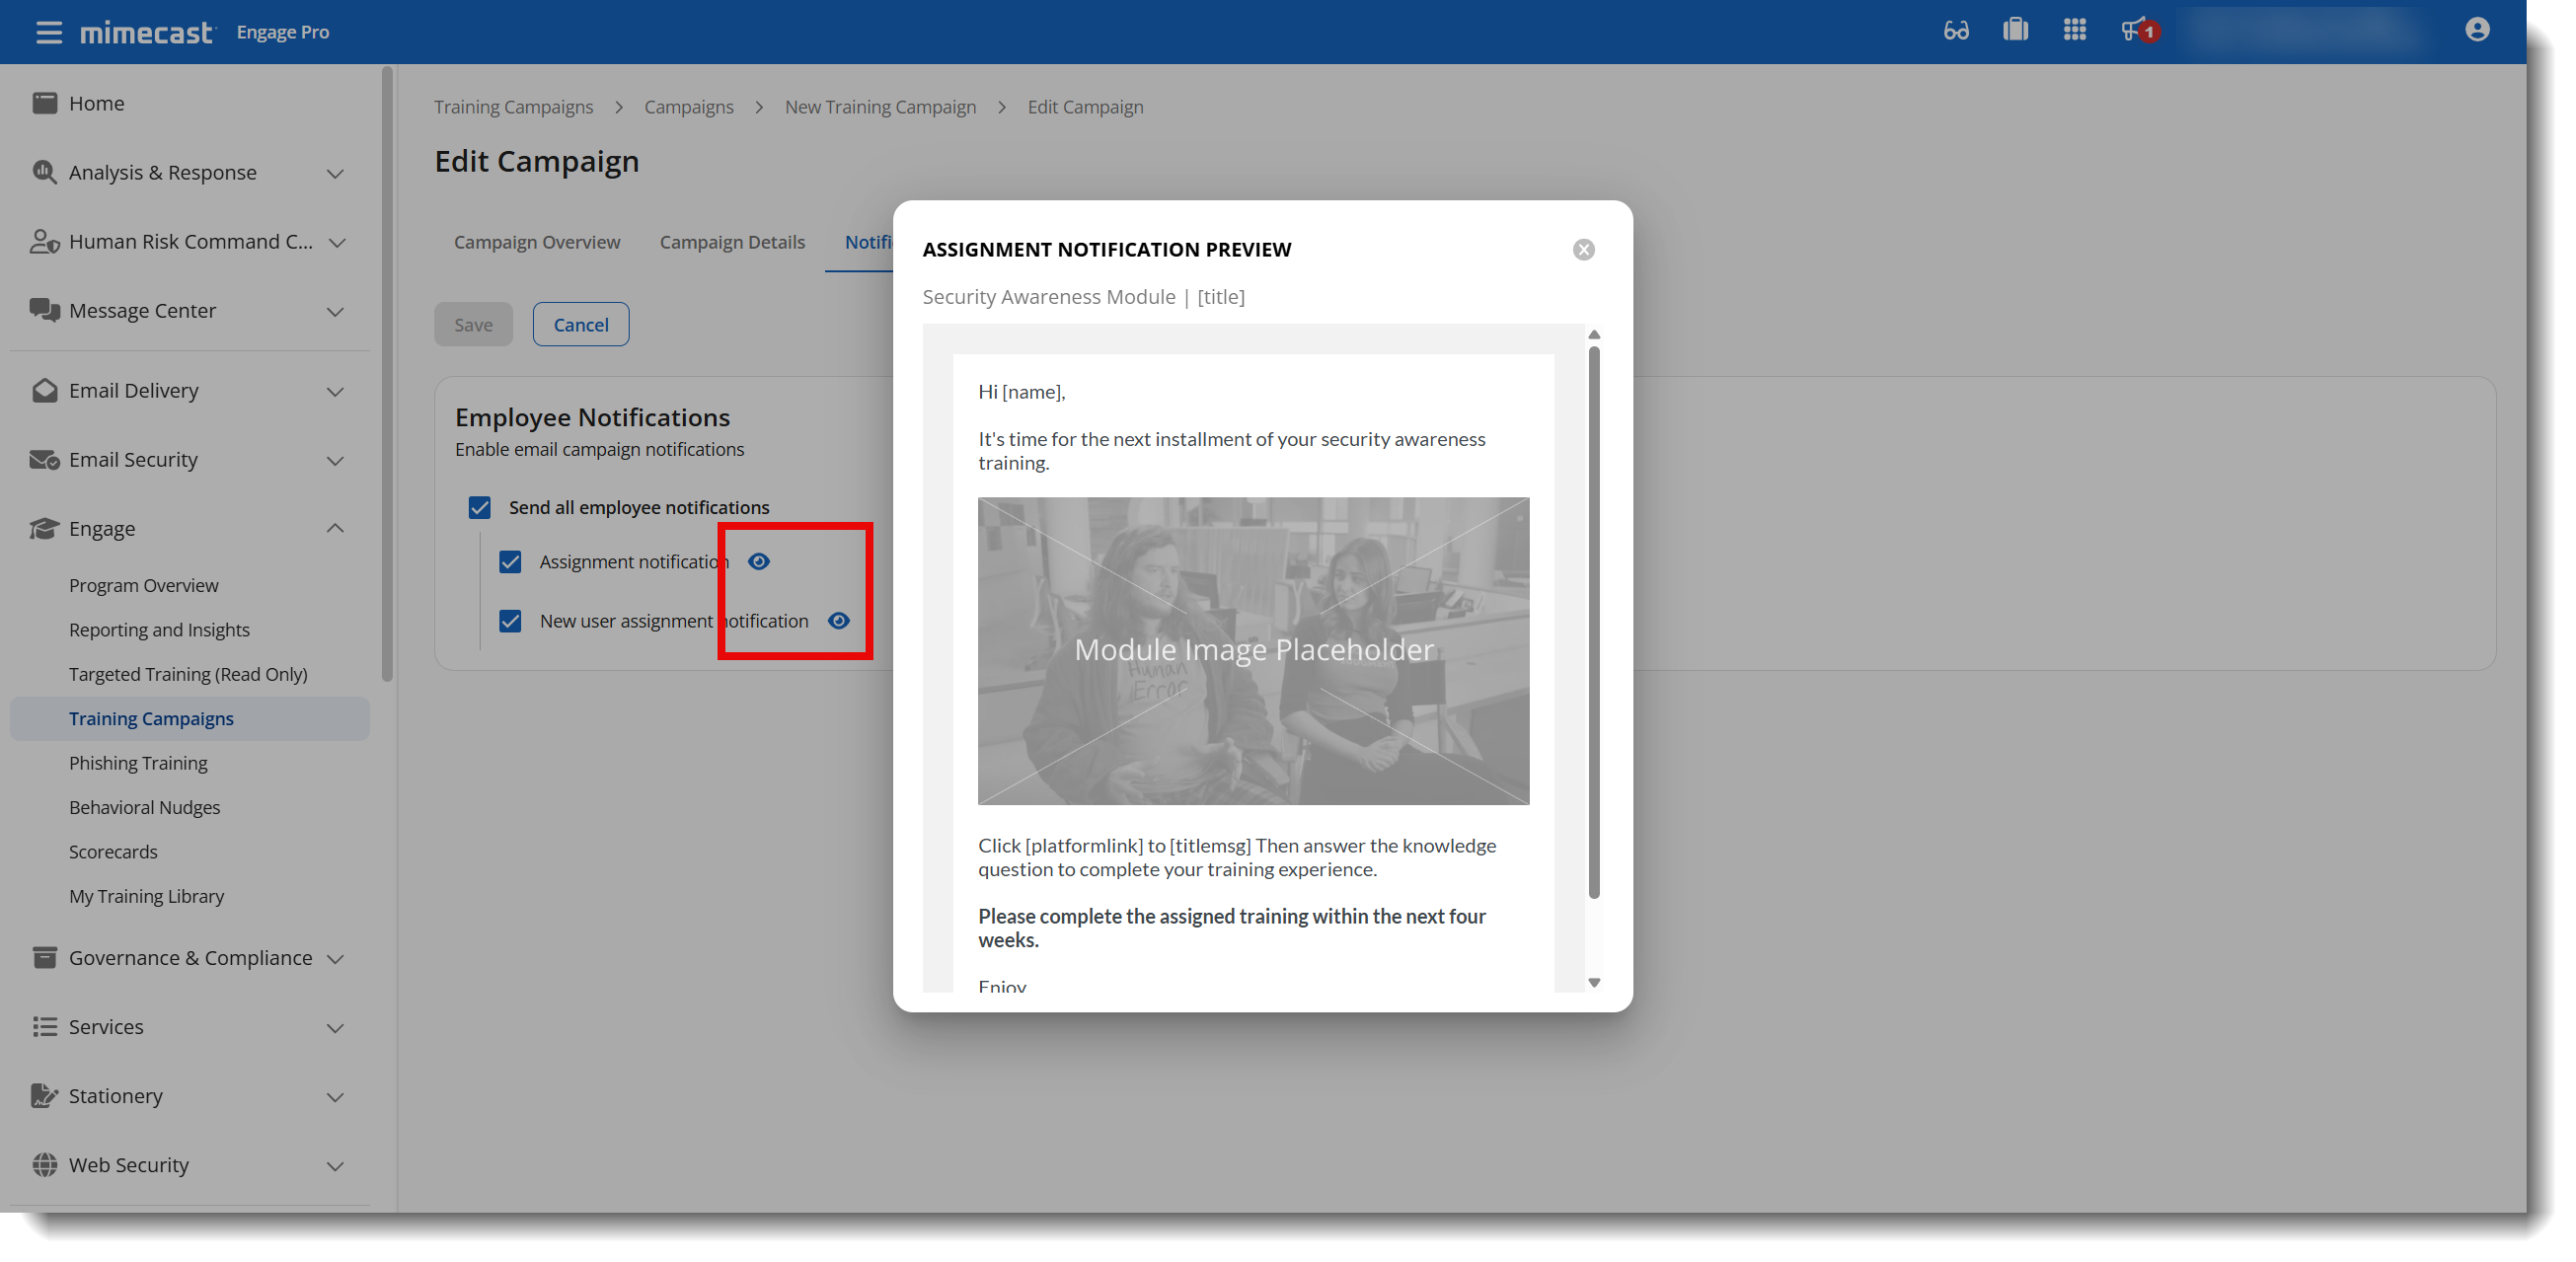Toggle Send all employee notifications checkbox
Image resolution: width=2576 pixels, height=1262 pixels.
click(x=480, y=507)
